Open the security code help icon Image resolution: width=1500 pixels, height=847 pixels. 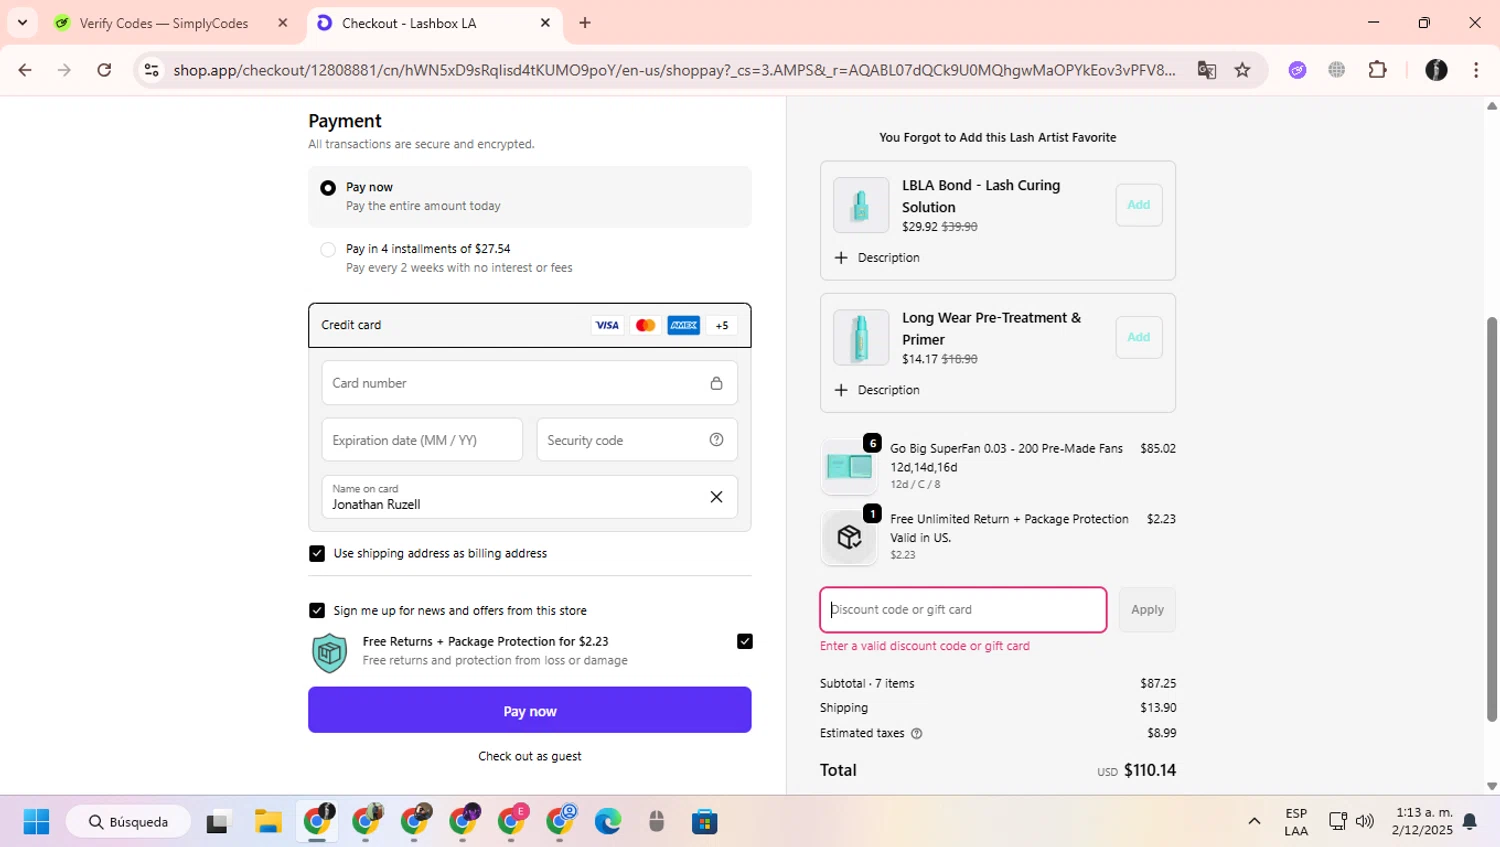pyautogui.click(x=716, y=440)
